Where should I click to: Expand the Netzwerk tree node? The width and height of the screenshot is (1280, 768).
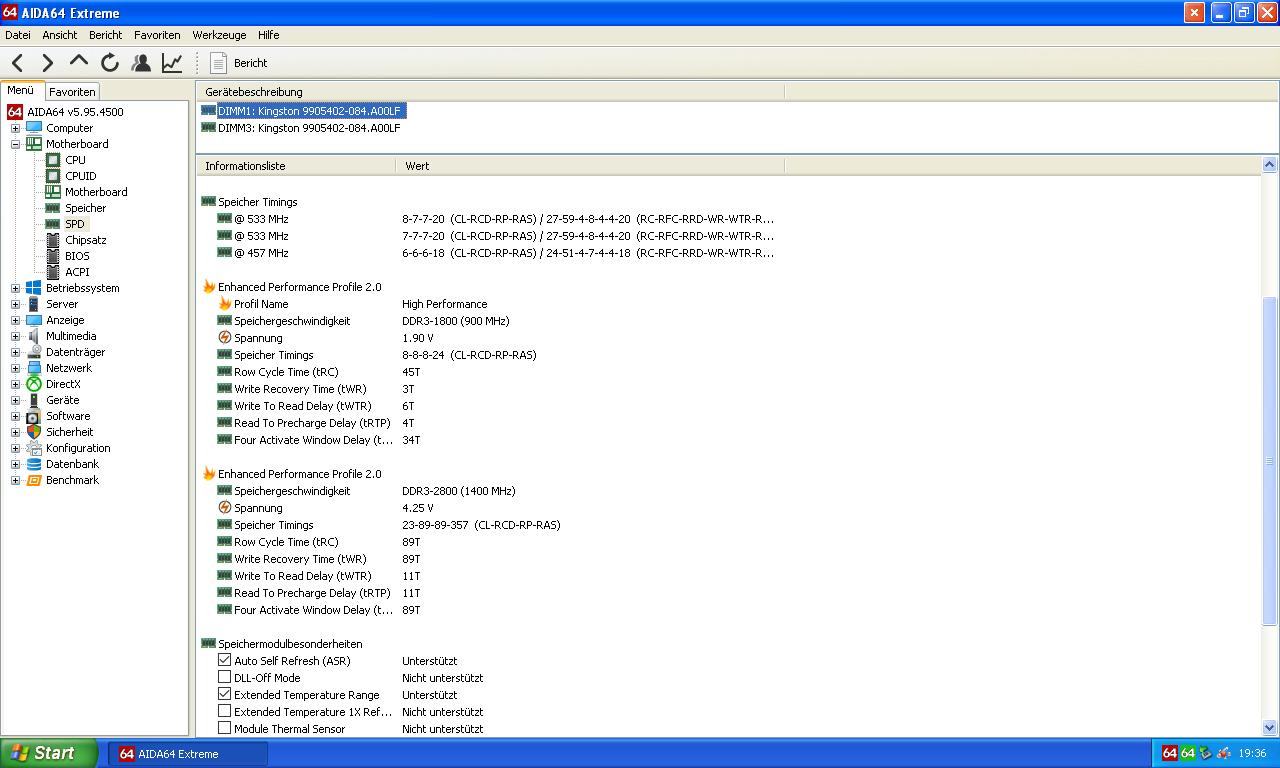pyautogui.click(x=15, y=368)
